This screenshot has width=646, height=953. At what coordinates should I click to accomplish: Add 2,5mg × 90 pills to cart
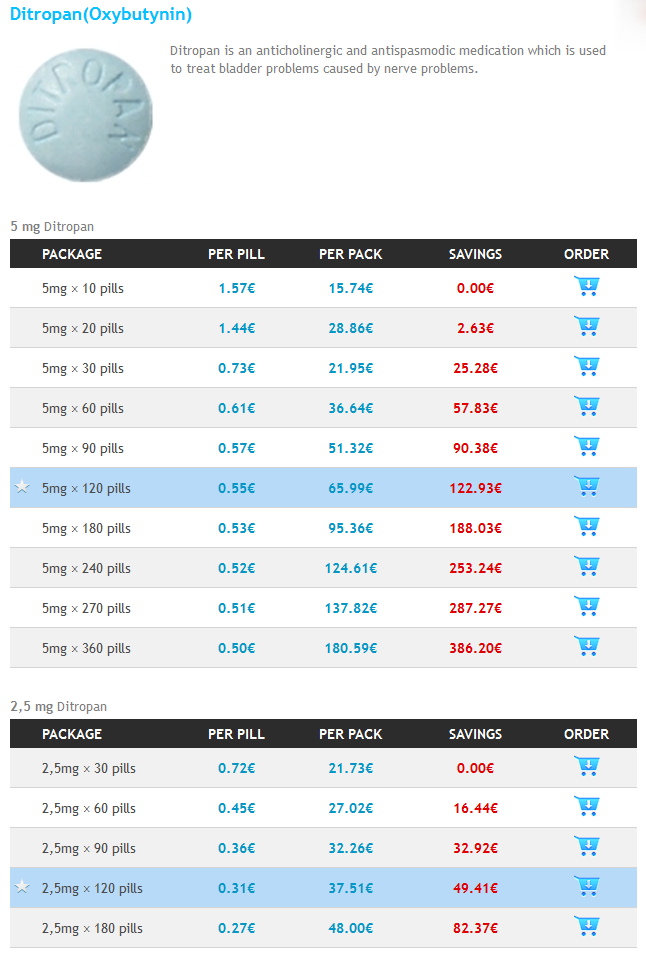point(586,847)
